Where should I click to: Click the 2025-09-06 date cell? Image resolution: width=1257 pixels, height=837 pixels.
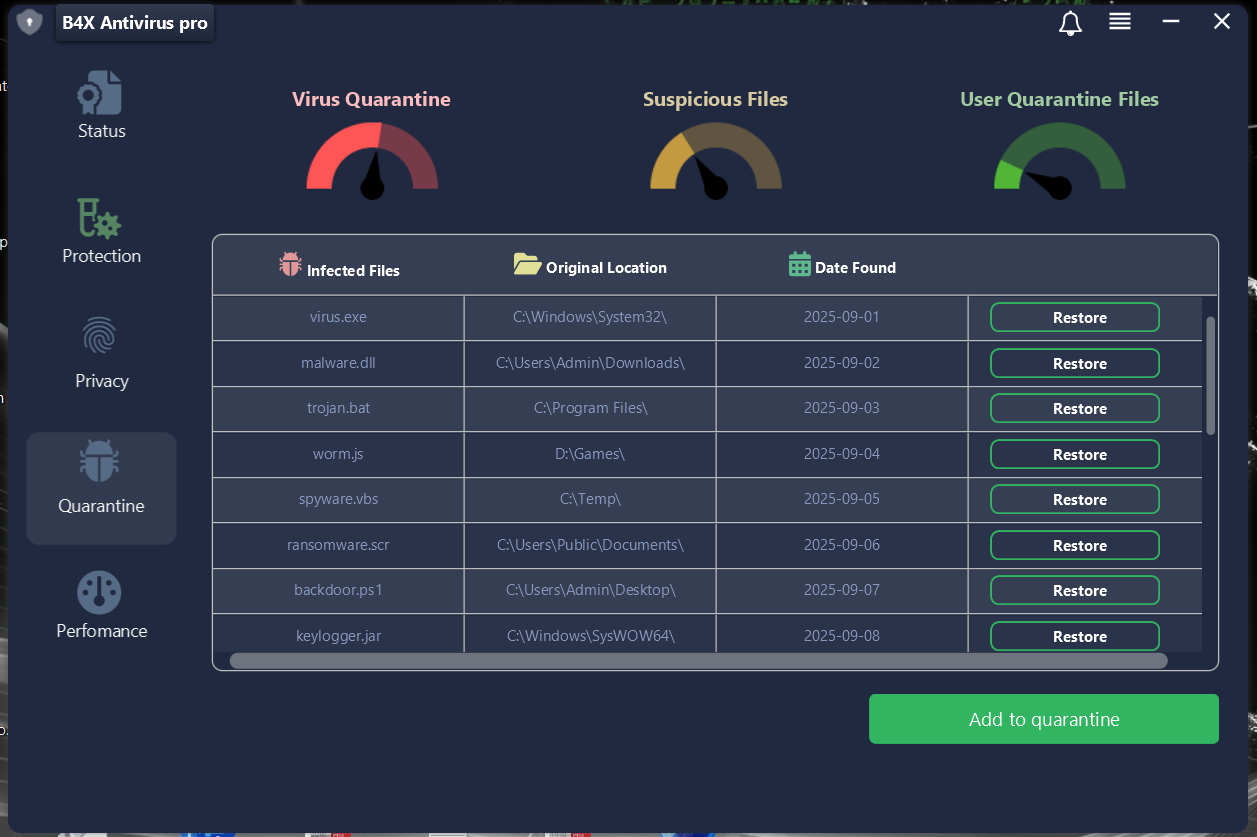[x=842, y=545]
